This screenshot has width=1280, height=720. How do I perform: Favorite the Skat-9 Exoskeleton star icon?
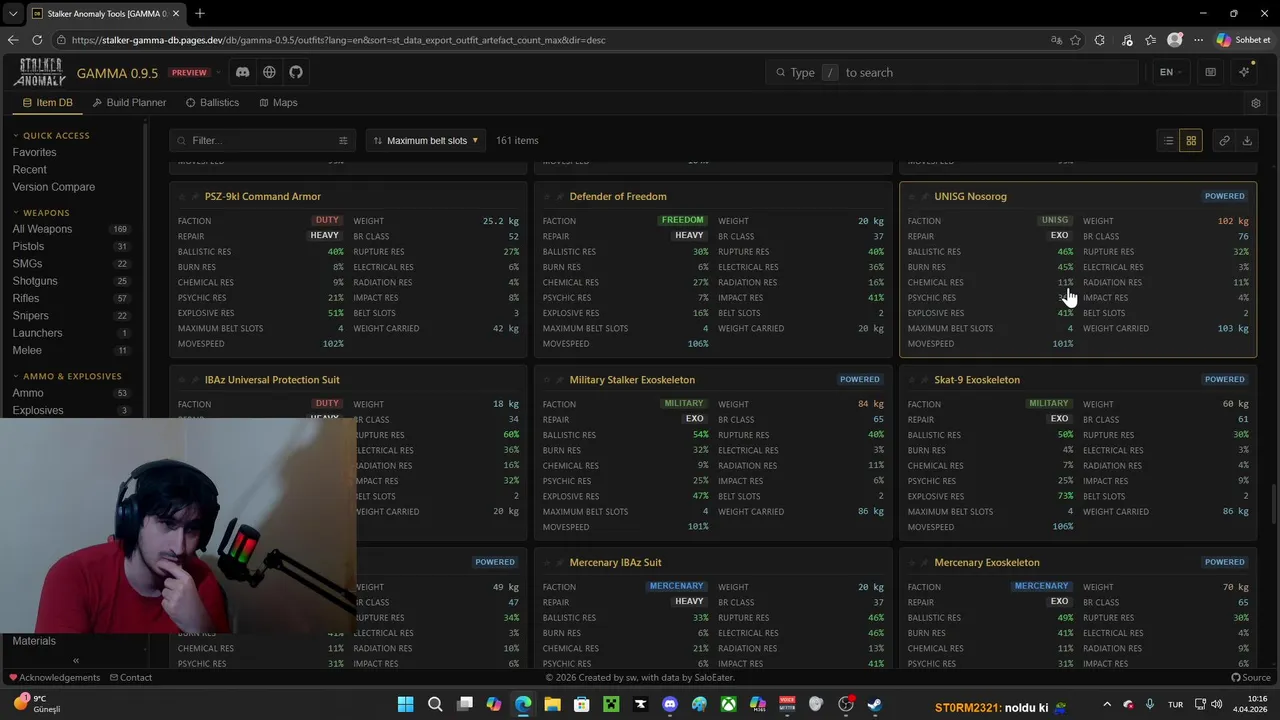(x=912, y=380)
